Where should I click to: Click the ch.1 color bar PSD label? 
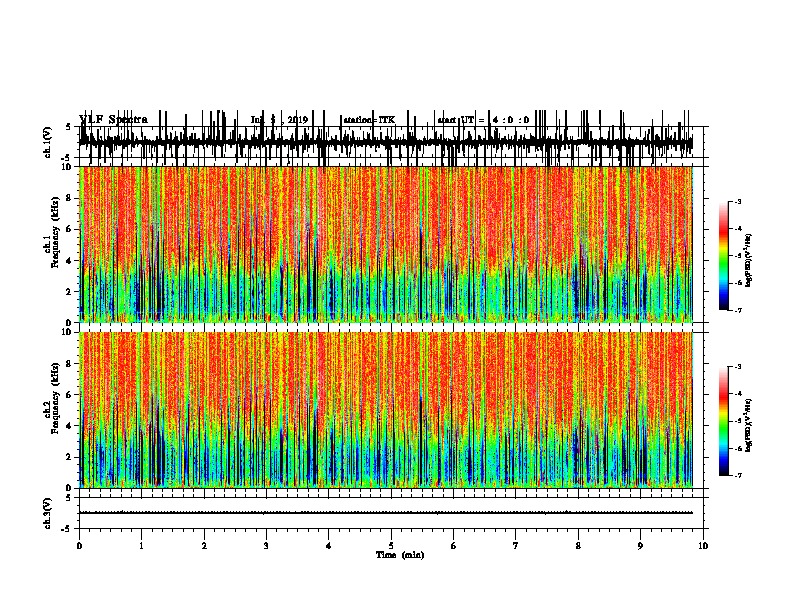(x=749, y=261)
